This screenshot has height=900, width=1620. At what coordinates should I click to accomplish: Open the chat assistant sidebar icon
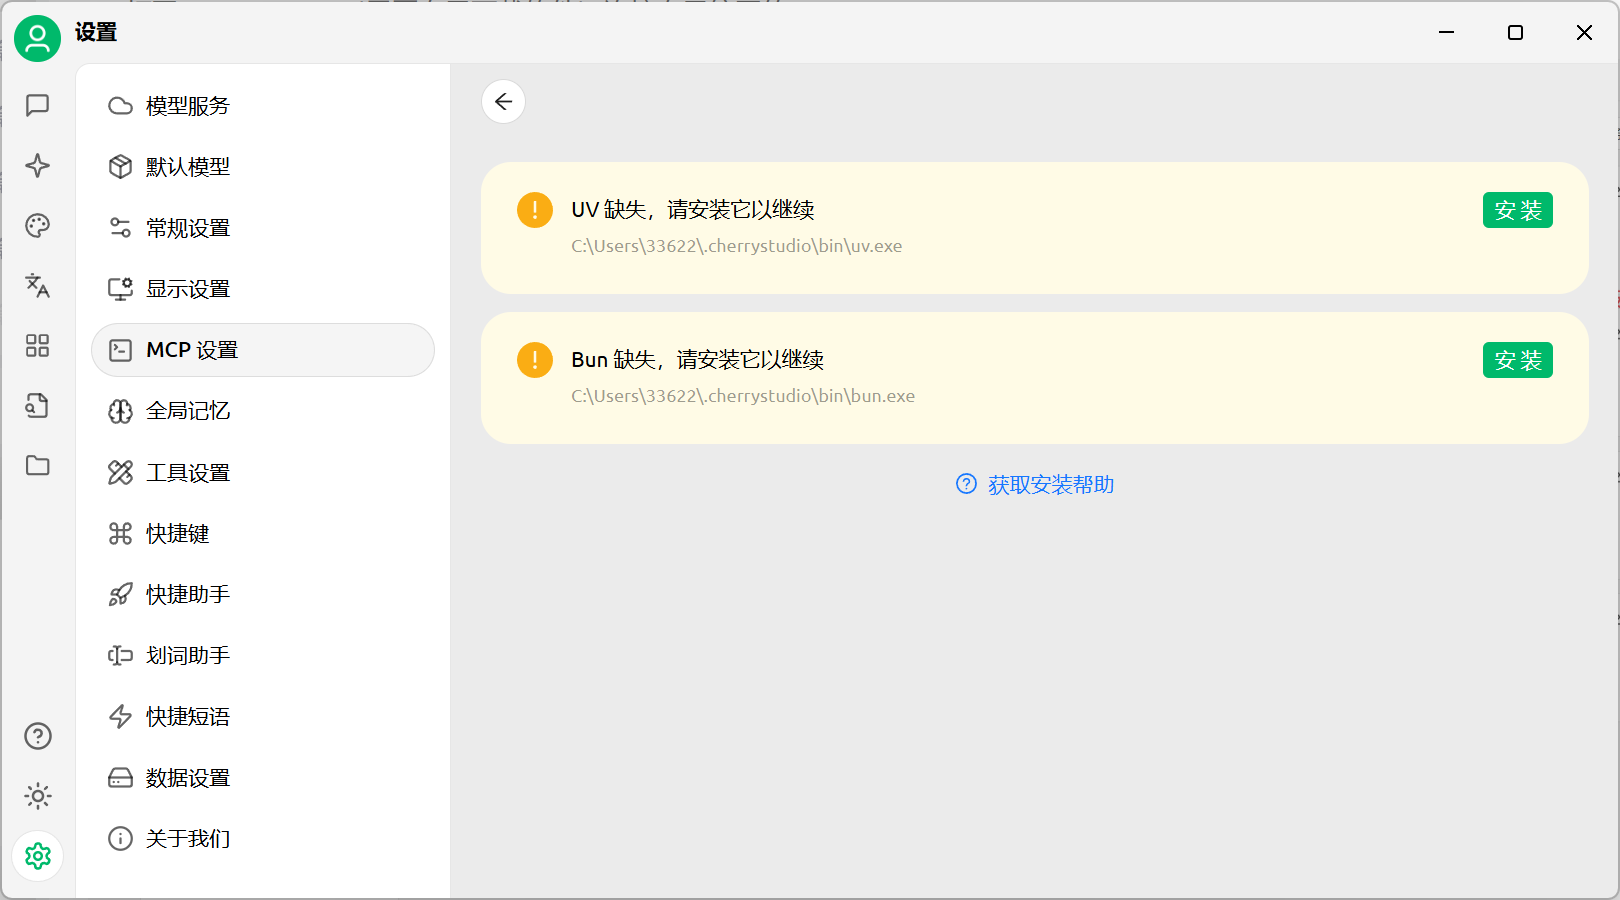[x=38, y=105]
